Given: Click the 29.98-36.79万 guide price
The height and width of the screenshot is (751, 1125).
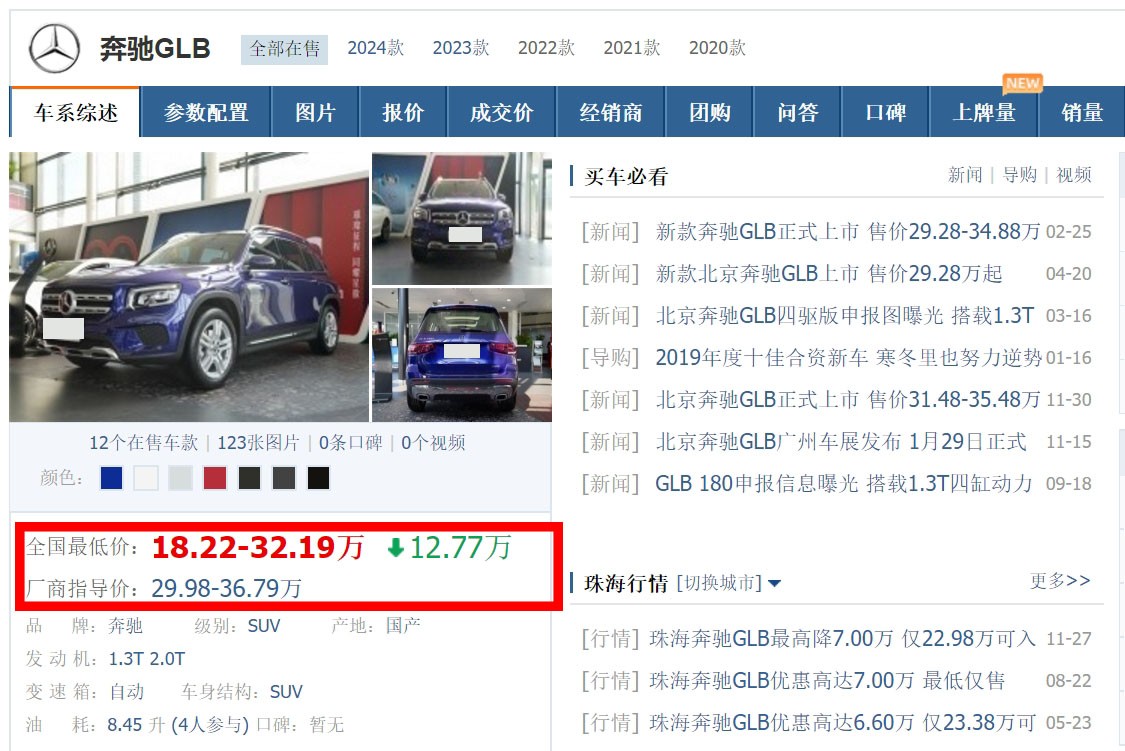Looking at the screenshot, I should click(227, 588).
